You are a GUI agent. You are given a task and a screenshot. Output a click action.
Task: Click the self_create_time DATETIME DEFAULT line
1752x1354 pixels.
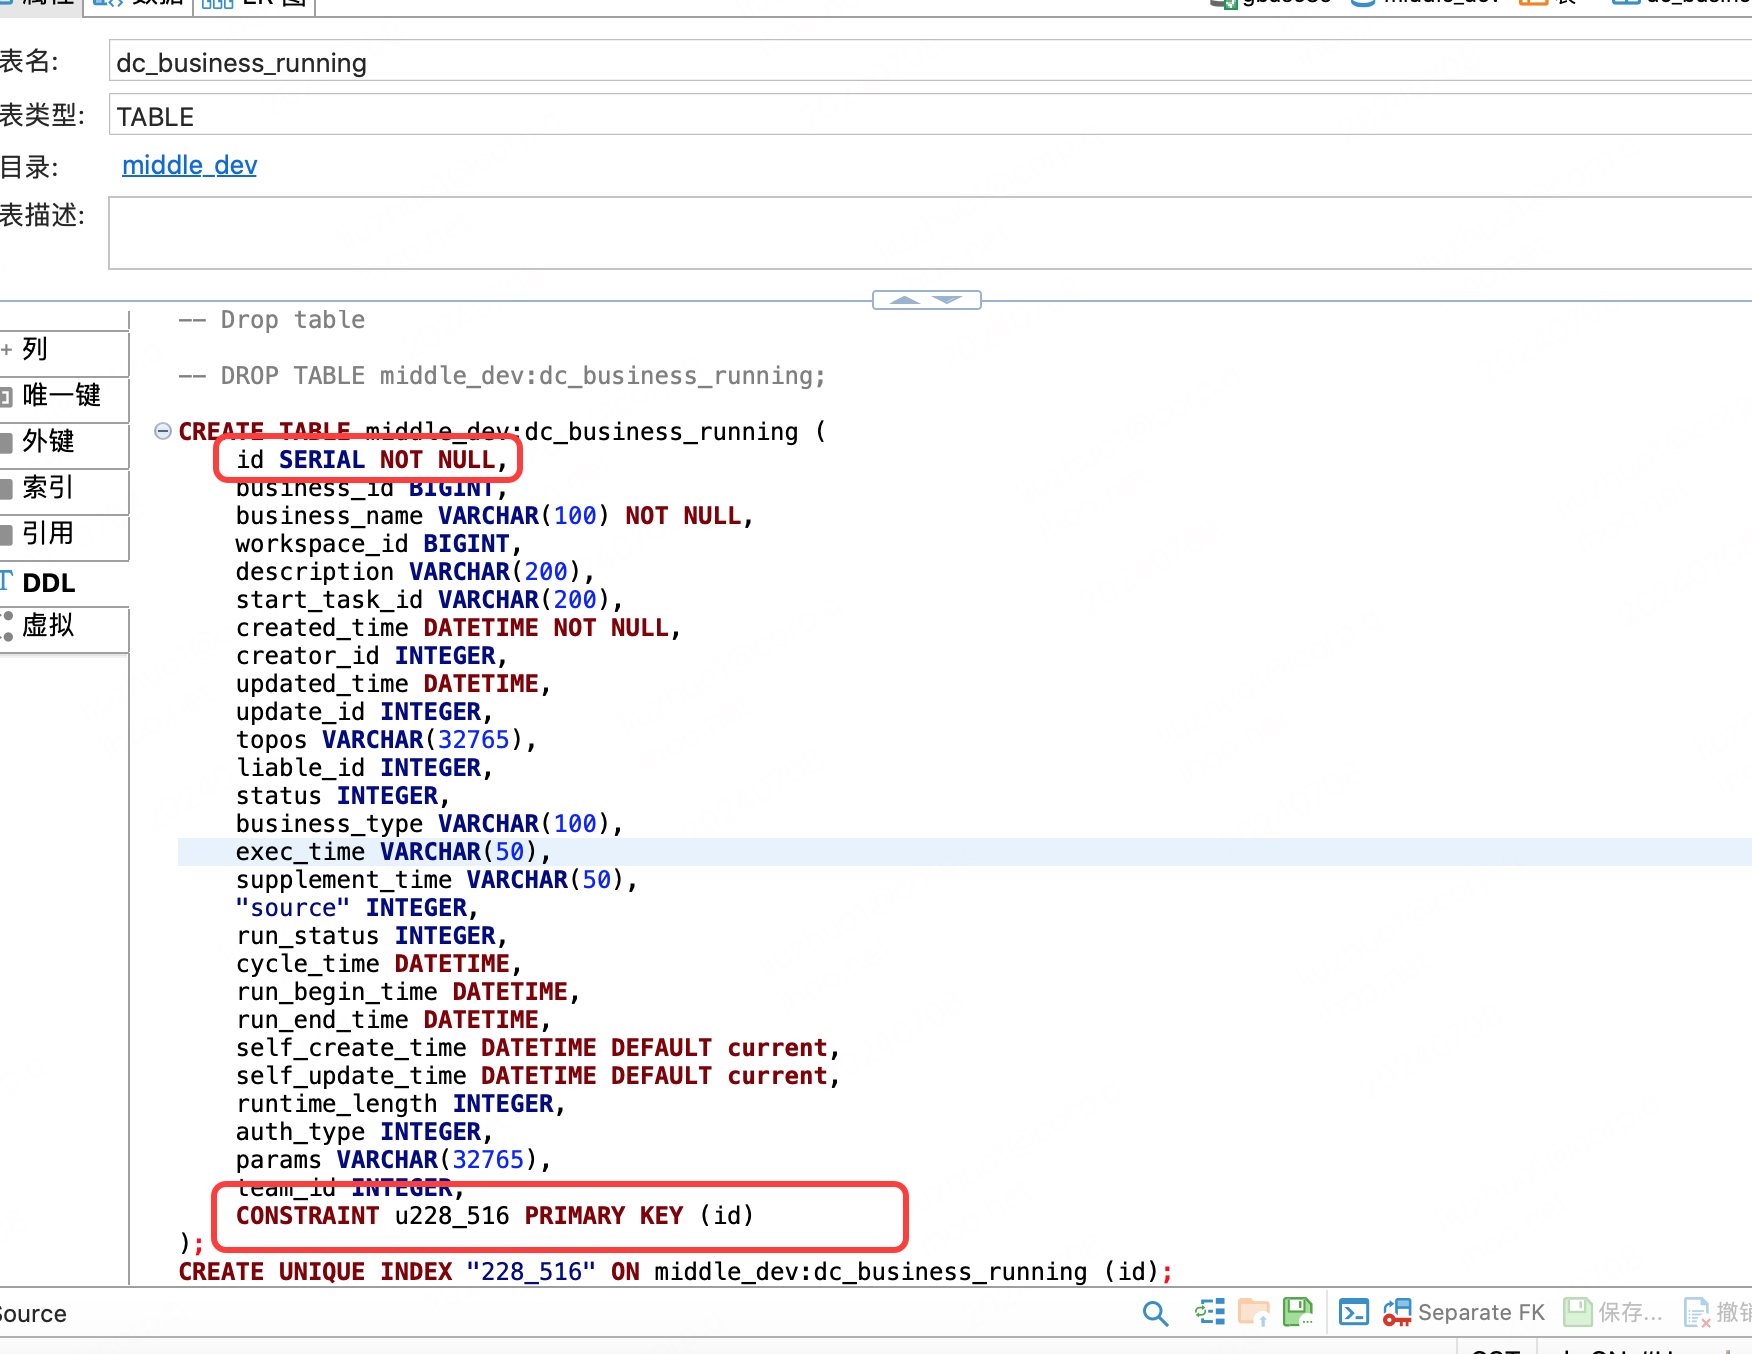point(538,1048)
